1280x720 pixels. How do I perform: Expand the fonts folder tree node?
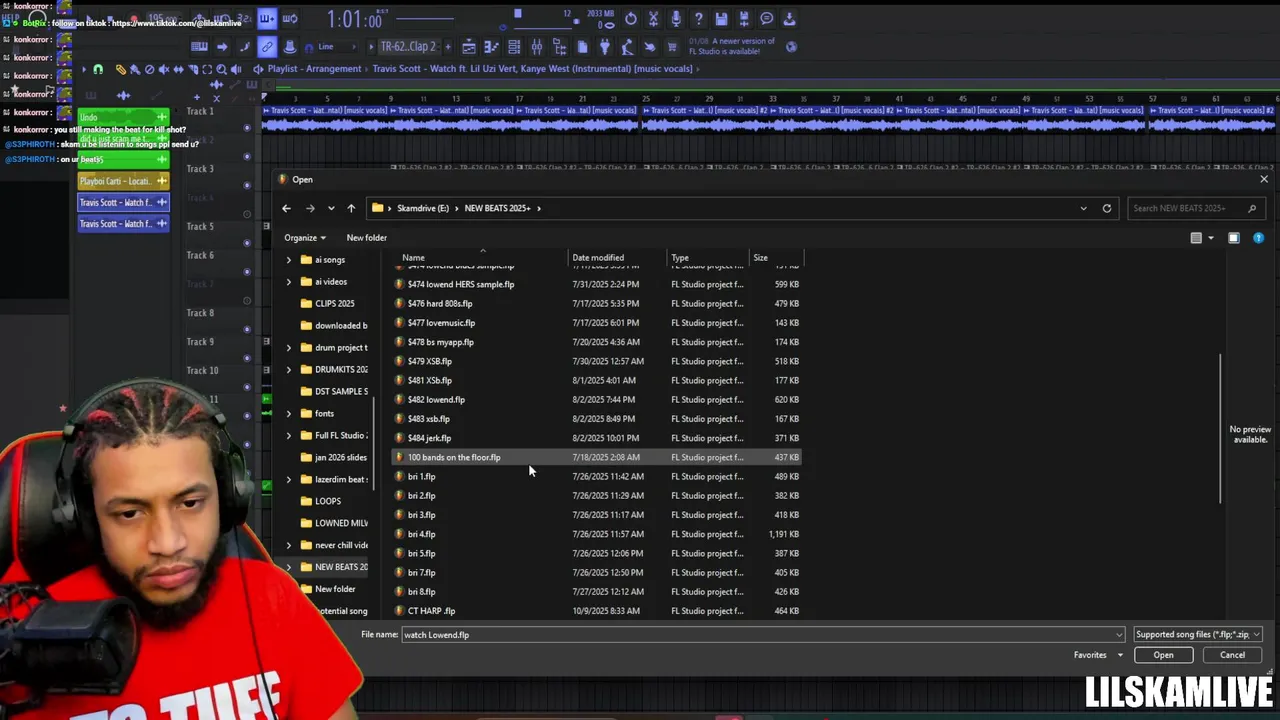point(289,413)
